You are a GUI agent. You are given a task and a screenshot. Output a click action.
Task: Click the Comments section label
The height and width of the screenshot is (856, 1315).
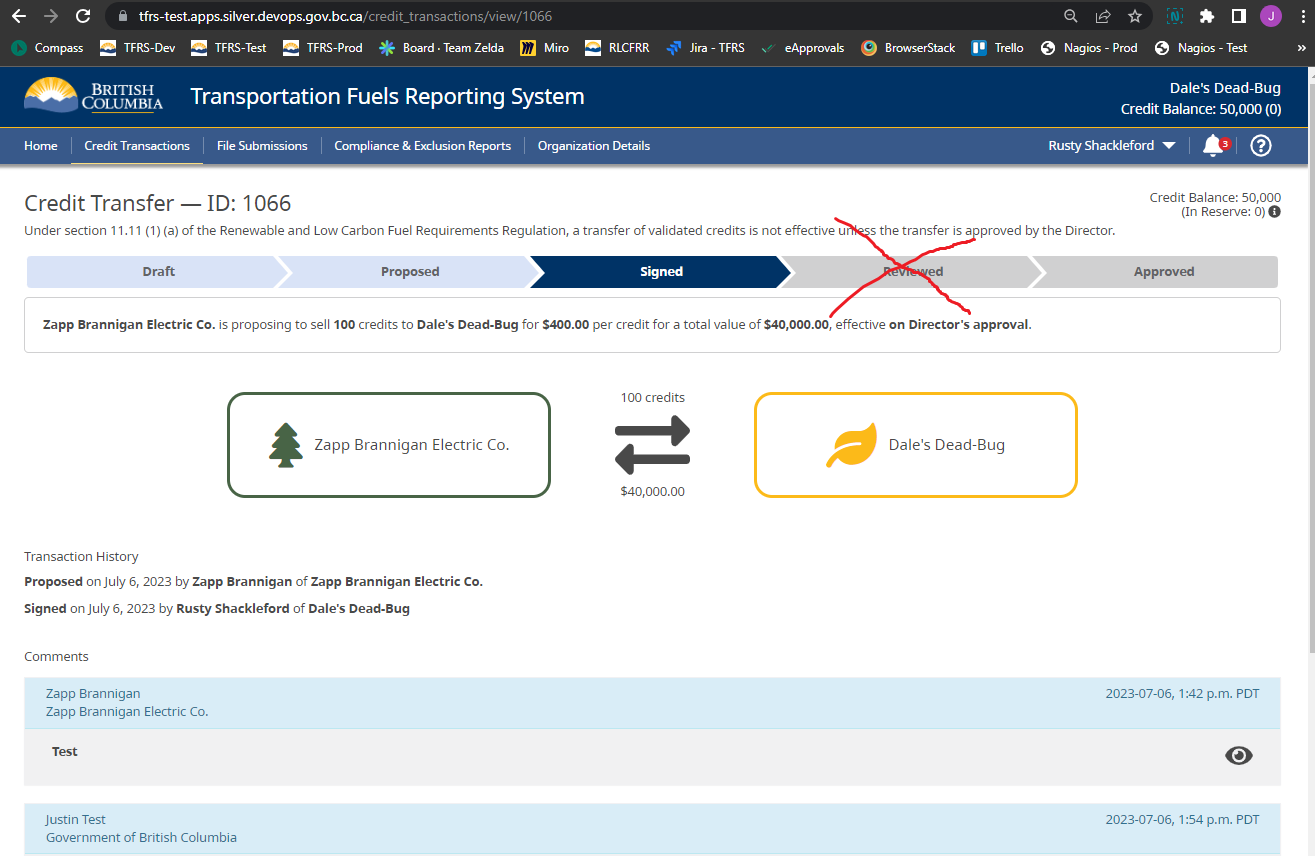point(56,656)
